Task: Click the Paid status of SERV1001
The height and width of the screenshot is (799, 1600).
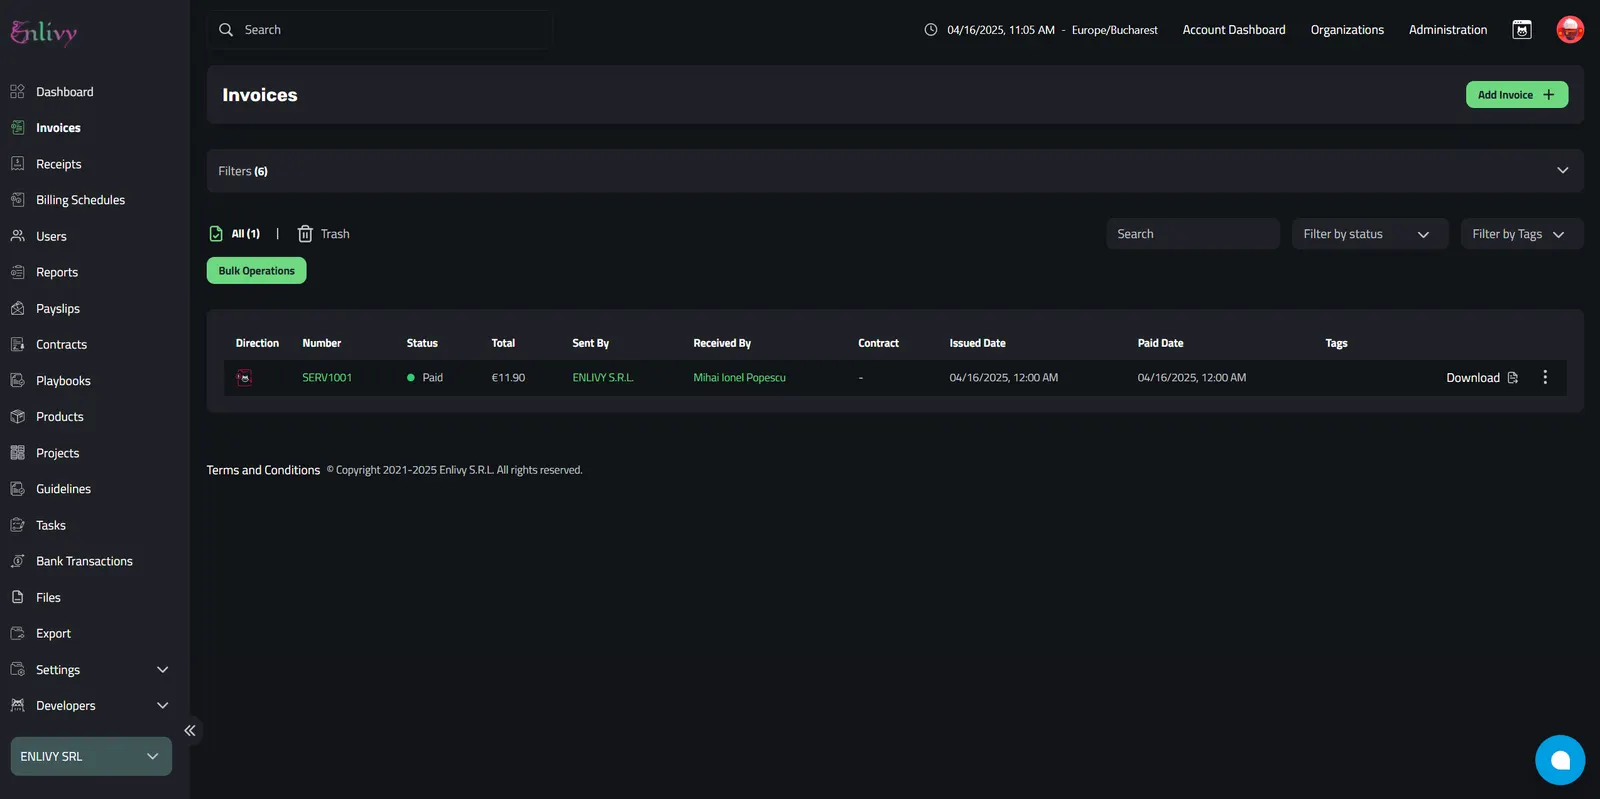Action: (425, 378)
